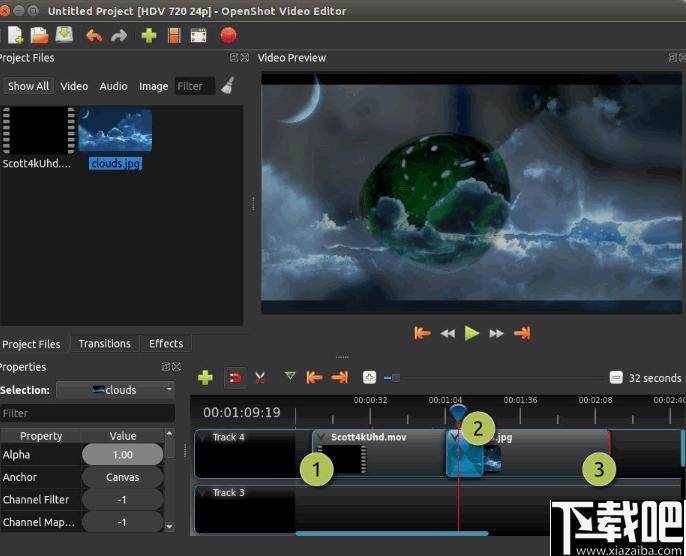686x556 pixels.
Task: Open the Choose Profile film icon
Action: click(174, 35)
